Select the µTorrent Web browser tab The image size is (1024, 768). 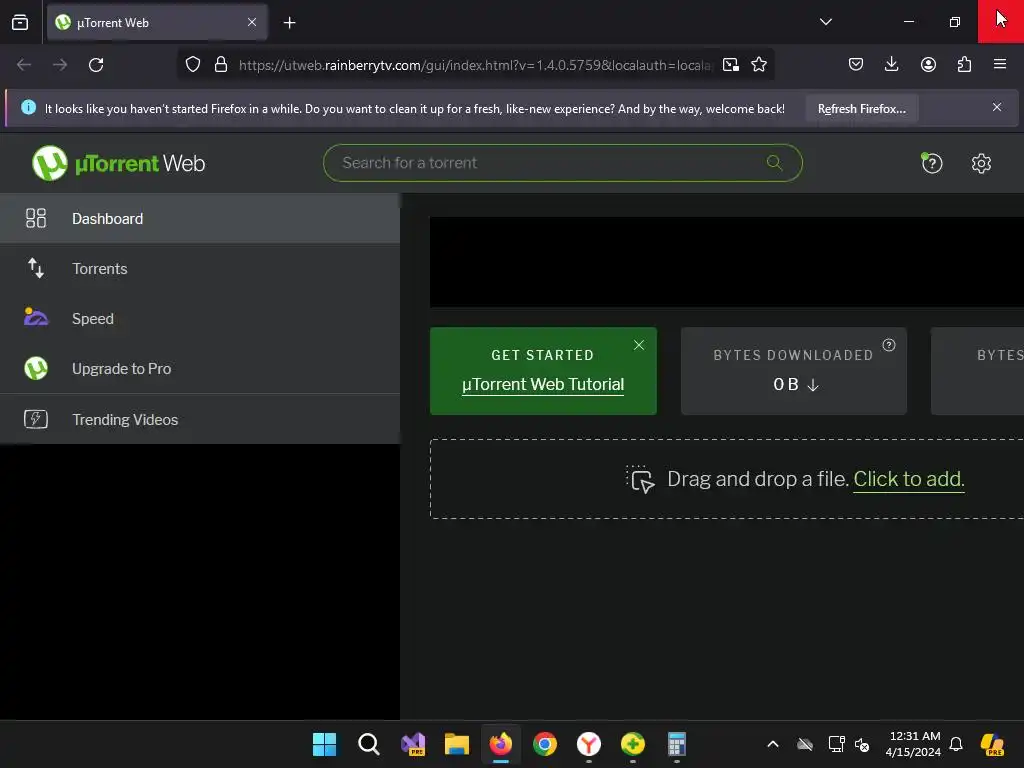pos(157,22)
